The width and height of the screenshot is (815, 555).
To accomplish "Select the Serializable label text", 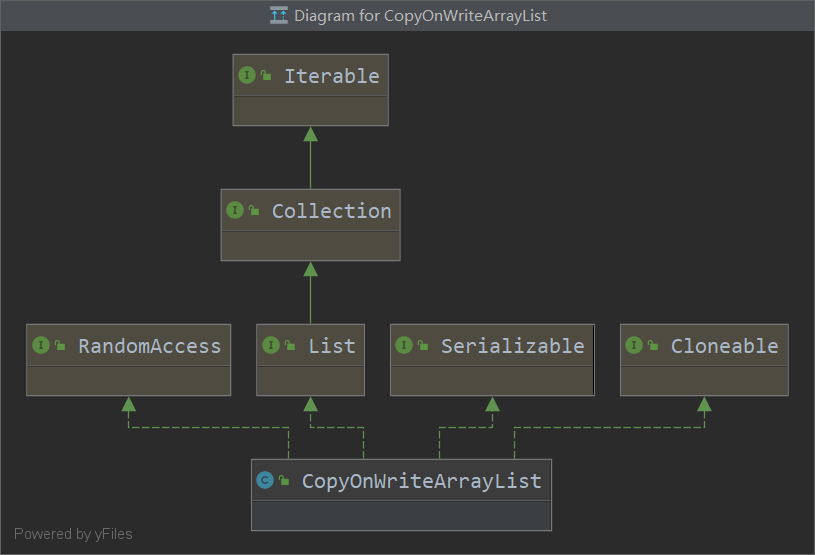I will coord(512,346).
